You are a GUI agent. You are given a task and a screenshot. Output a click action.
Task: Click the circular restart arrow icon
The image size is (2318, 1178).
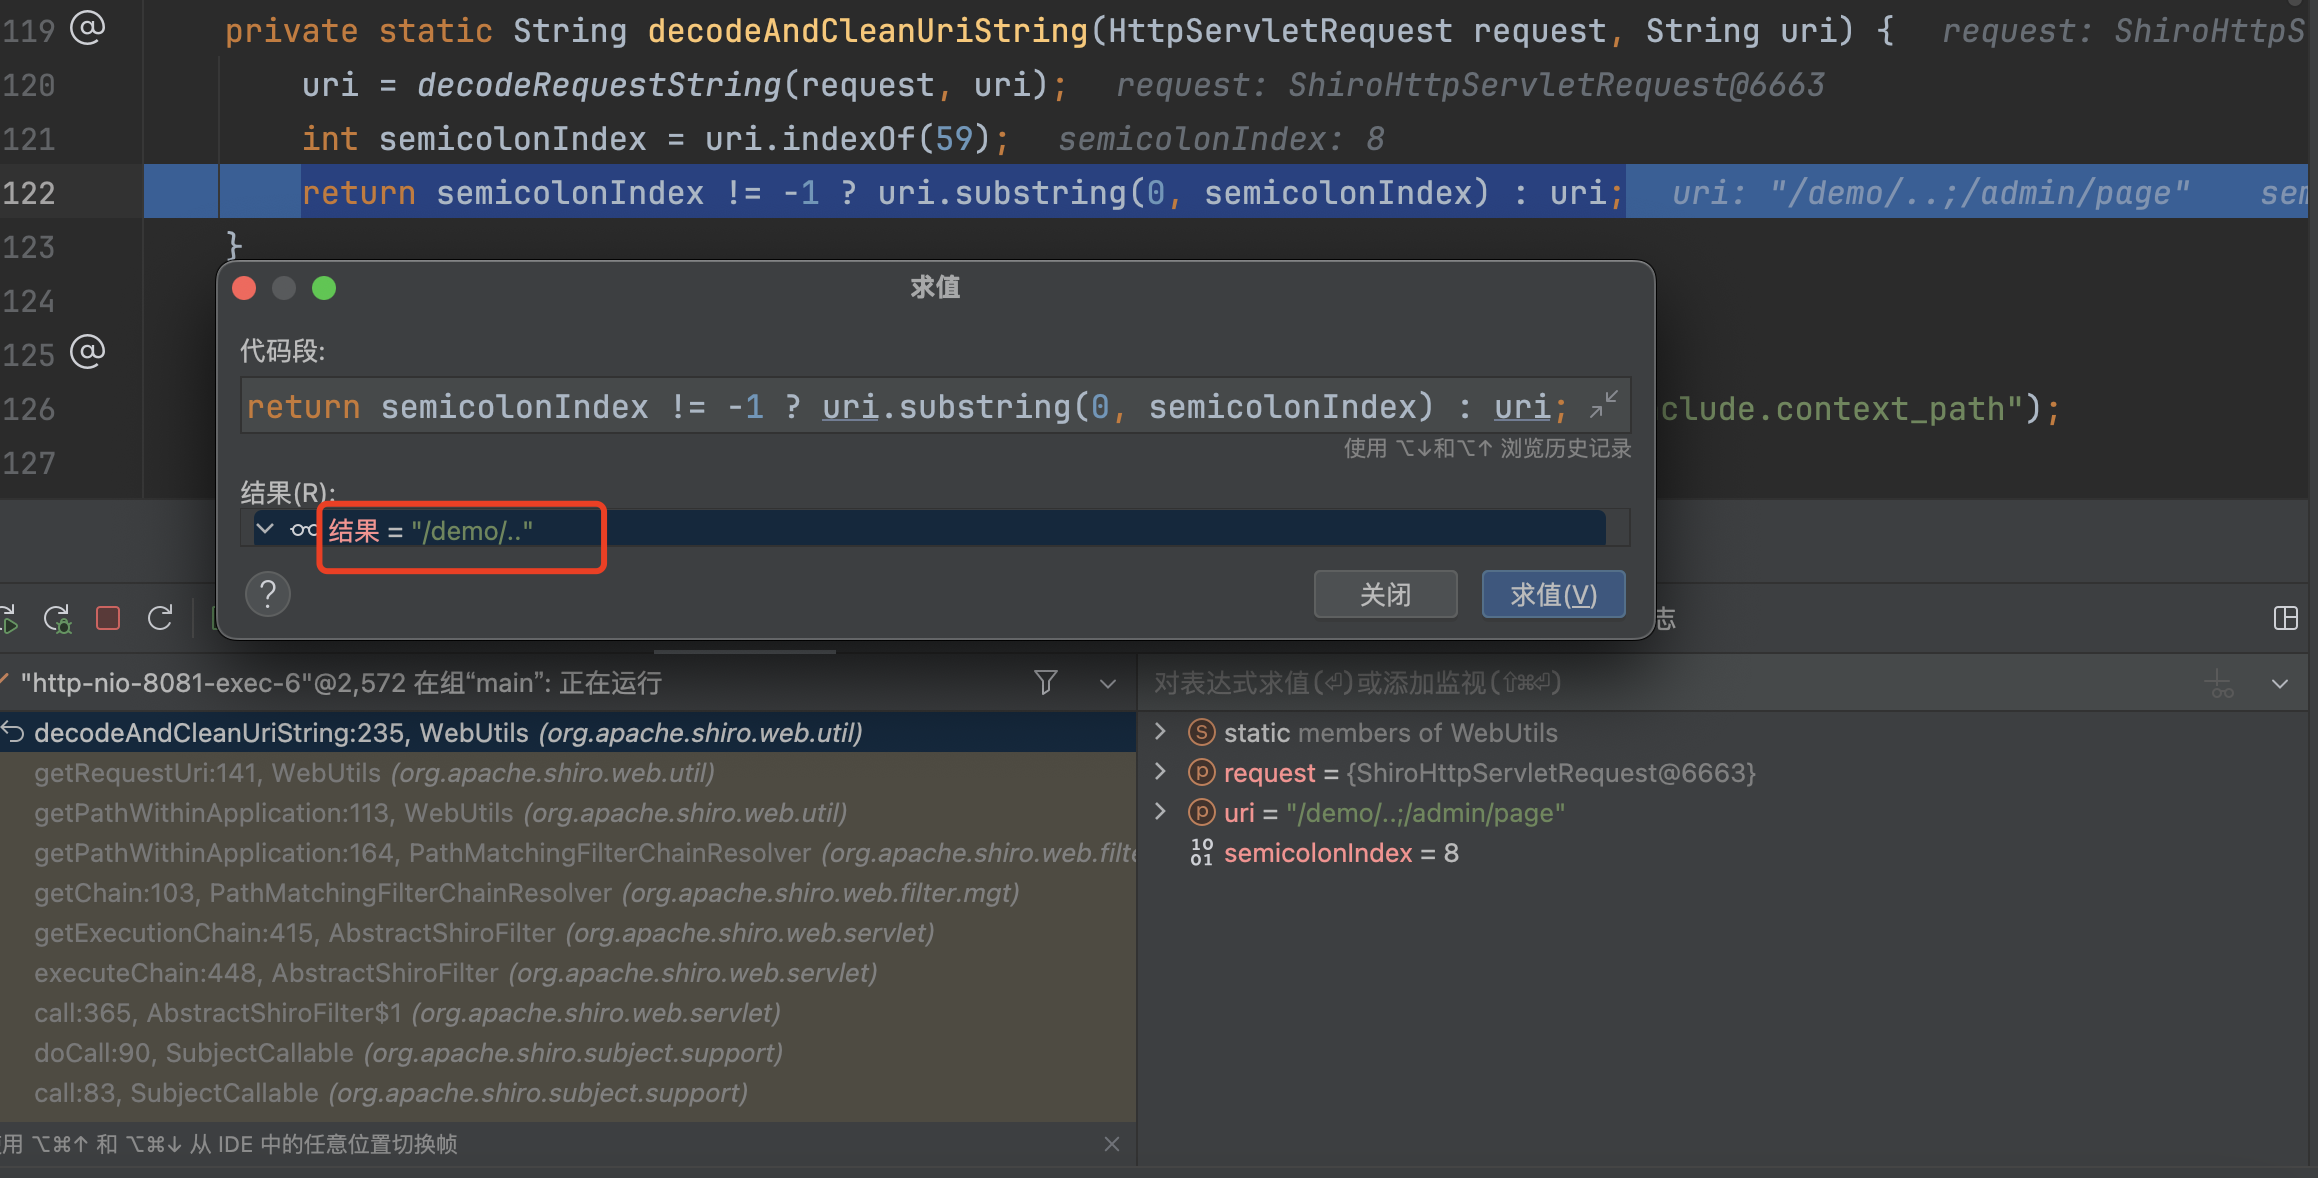point(160,619)
